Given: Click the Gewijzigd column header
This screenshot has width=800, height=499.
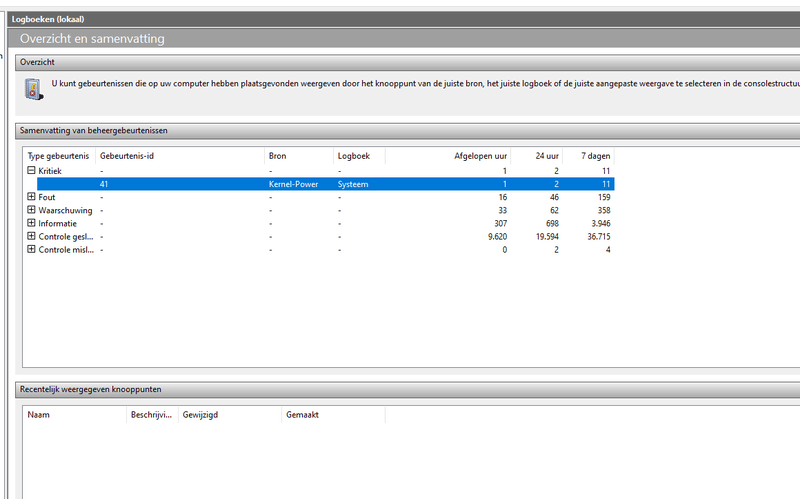Looking at the screenshot, I should [x=230, y=415].
